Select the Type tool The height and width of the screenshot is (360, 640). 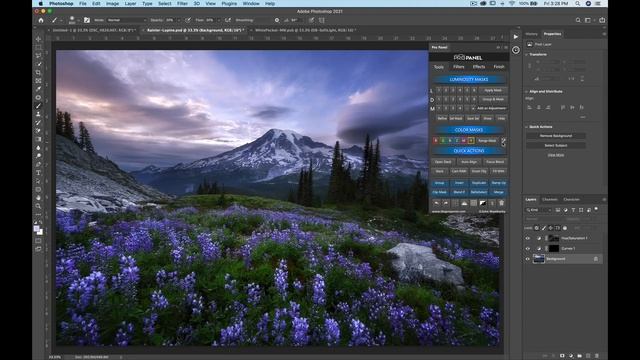(38, 173)
